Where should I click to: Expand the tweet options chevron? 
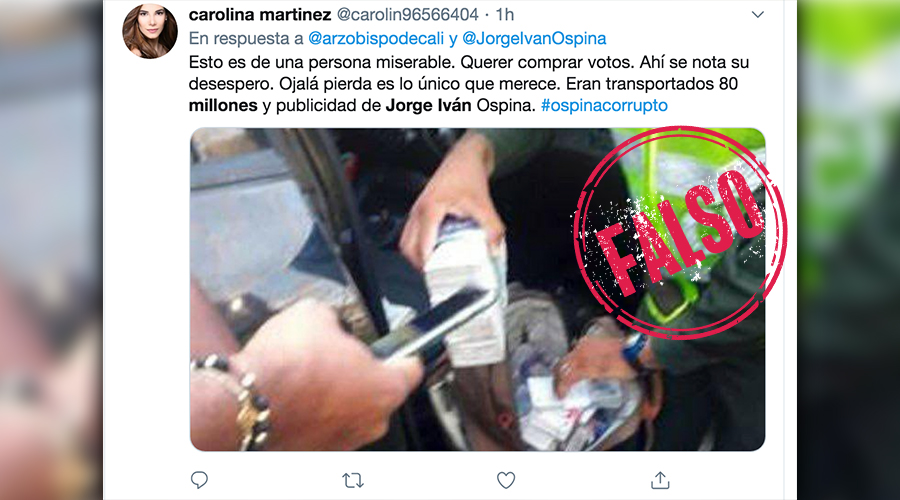(758, 14)
